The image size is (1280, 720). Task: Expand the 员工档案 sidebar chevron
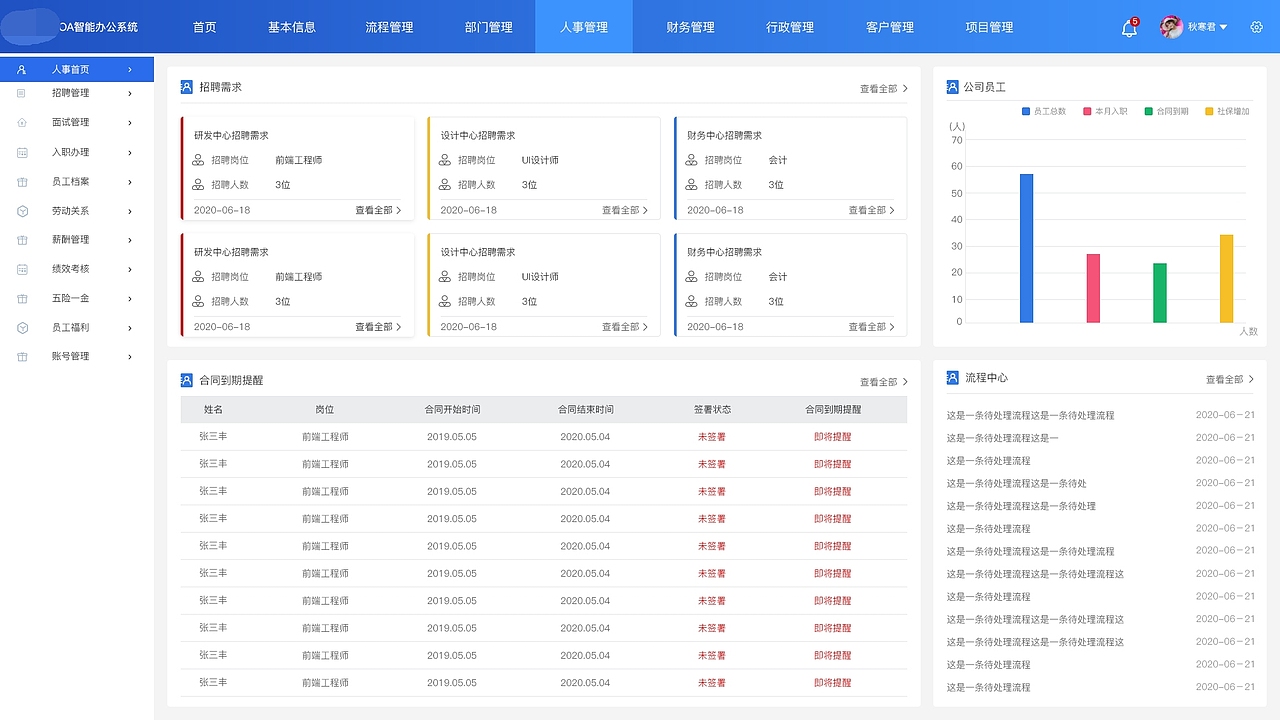point(130,182)
